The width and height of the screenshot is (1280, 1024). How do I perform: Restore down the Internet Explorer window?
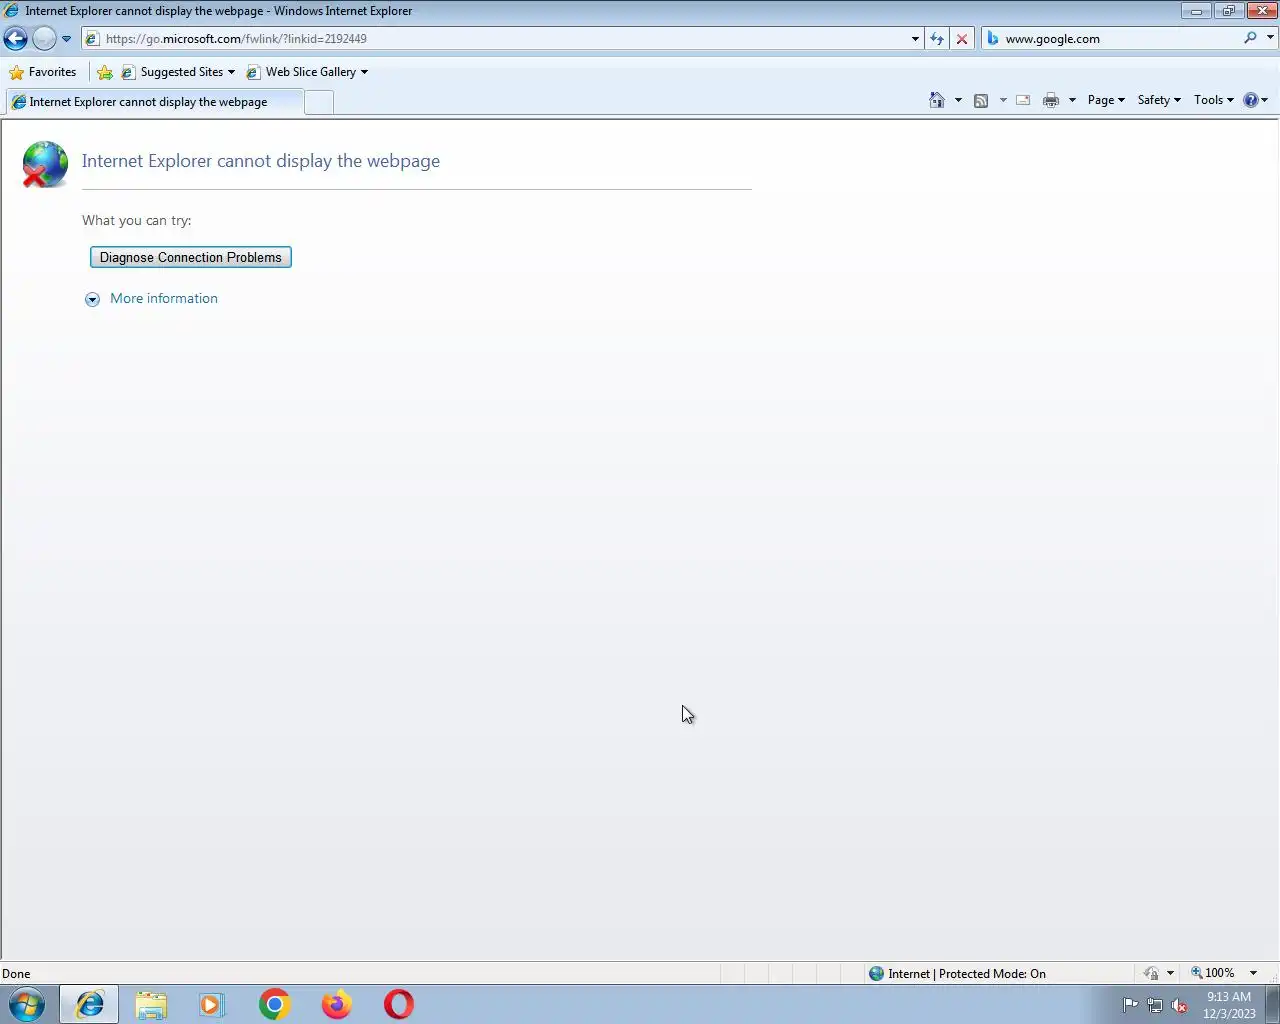point(1228,11)
